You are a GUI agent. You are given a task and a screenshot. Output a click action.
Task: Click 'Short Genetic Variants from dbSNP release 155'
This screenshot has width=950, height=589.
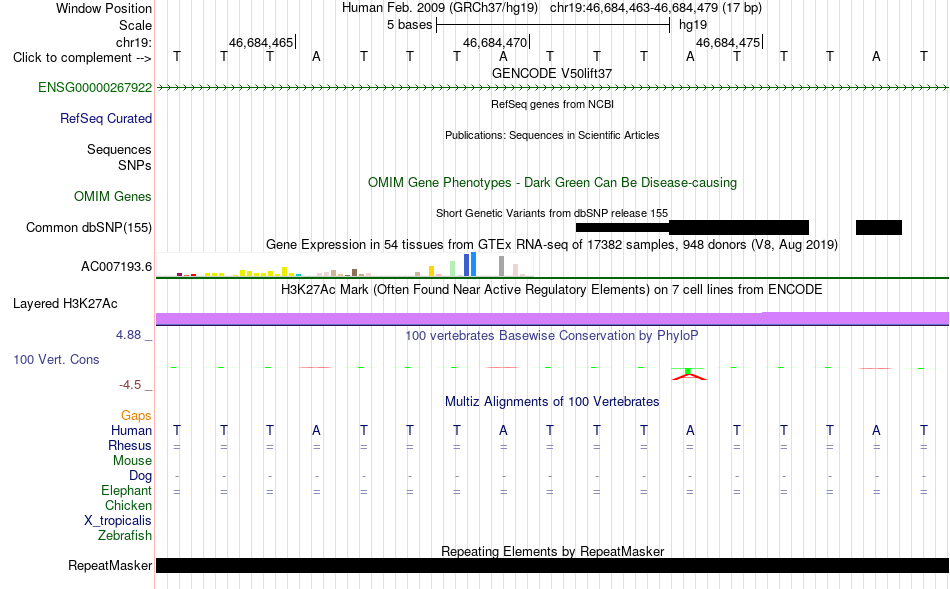click(552, 213)
